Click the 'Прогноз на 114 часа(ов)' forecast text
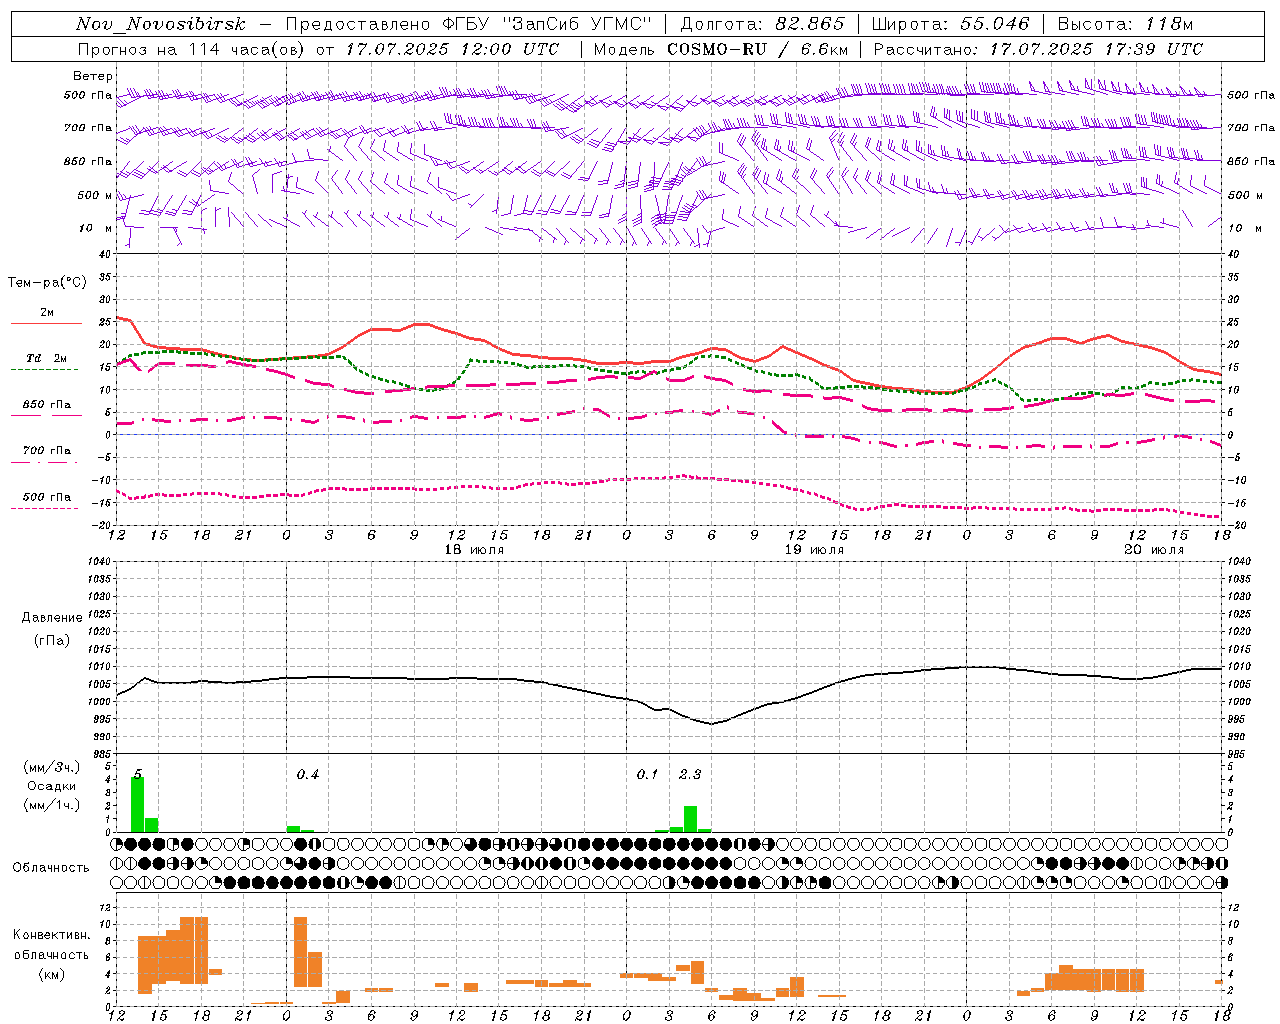Viewport: 1280px width, 1024px height. point(191,49)
